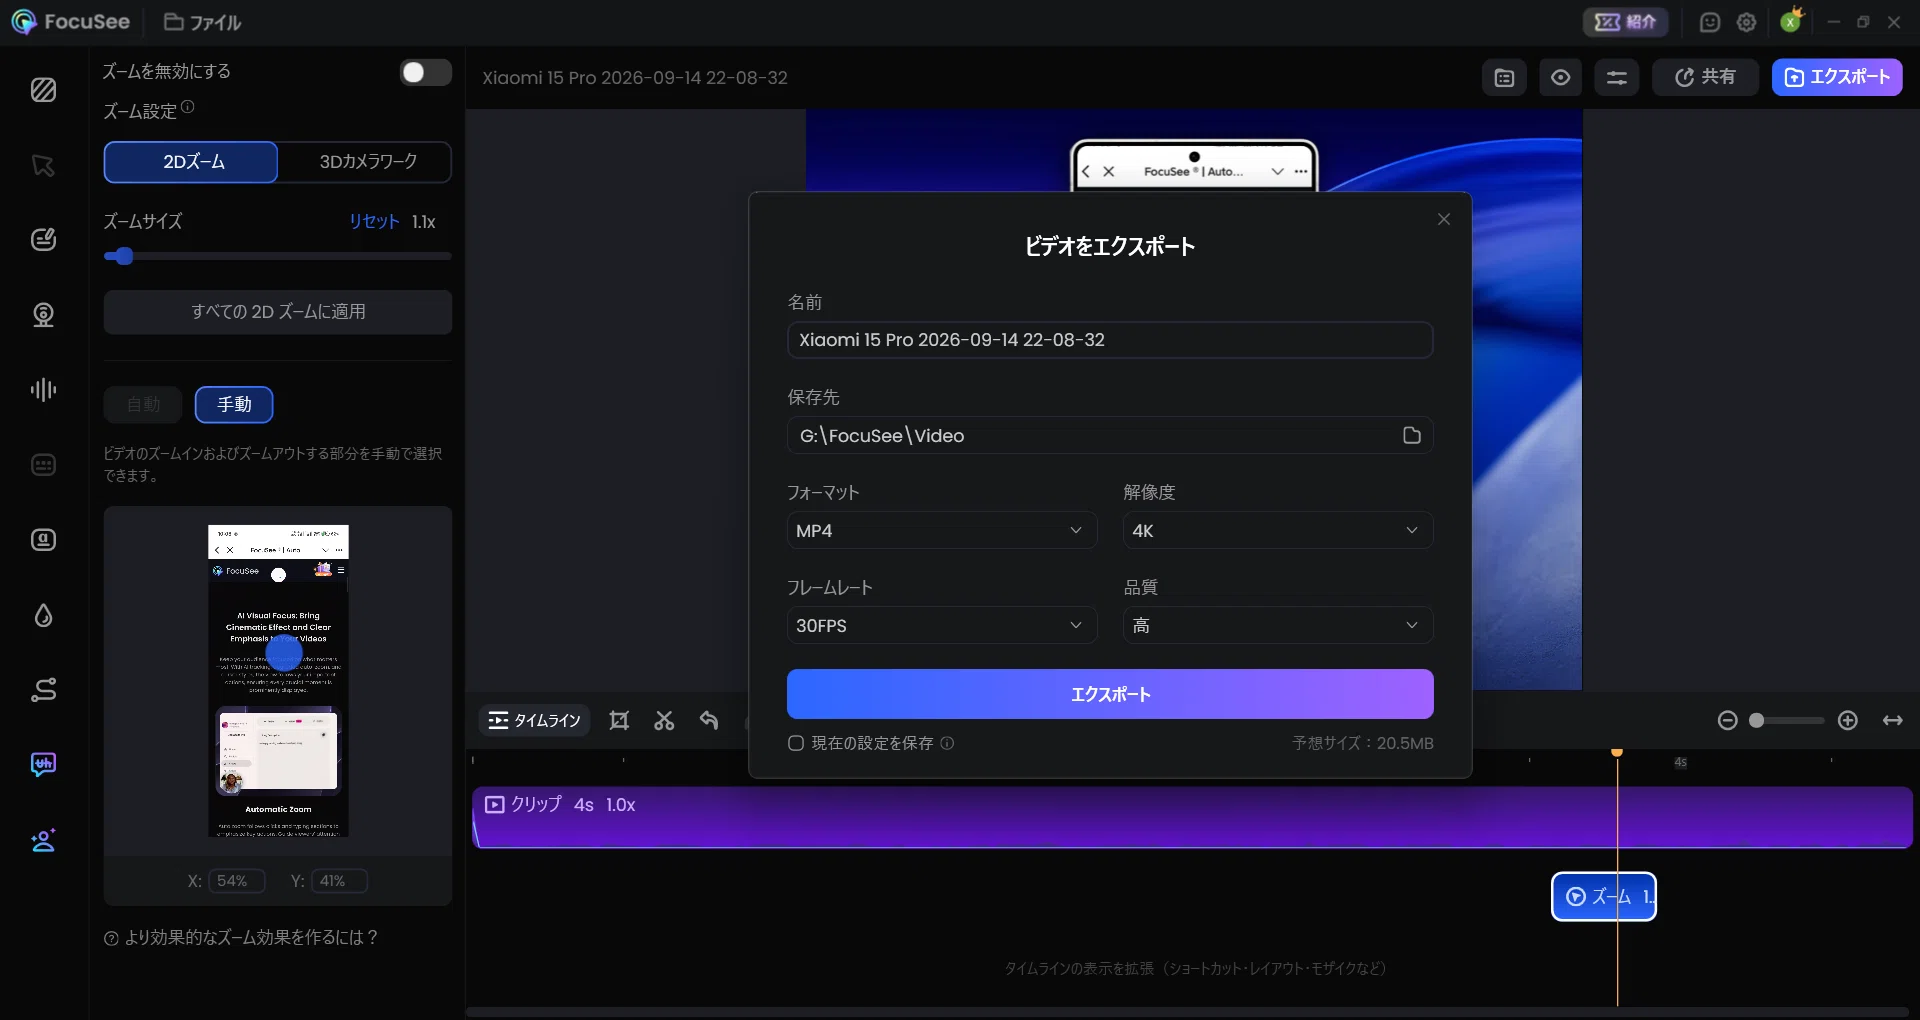
Task: Click the 共有 share button
Action: (x=1705, y=77)
